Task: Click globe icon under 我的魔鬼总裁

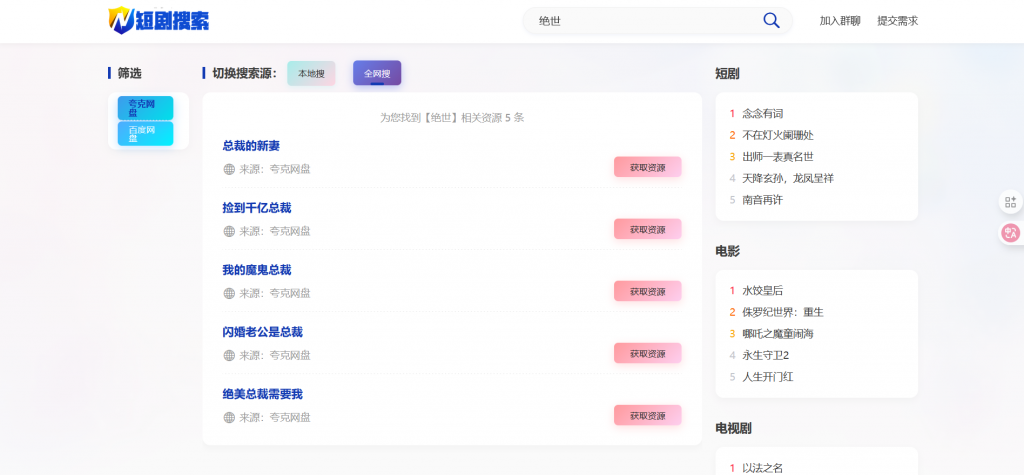Action: coord(229,293)
